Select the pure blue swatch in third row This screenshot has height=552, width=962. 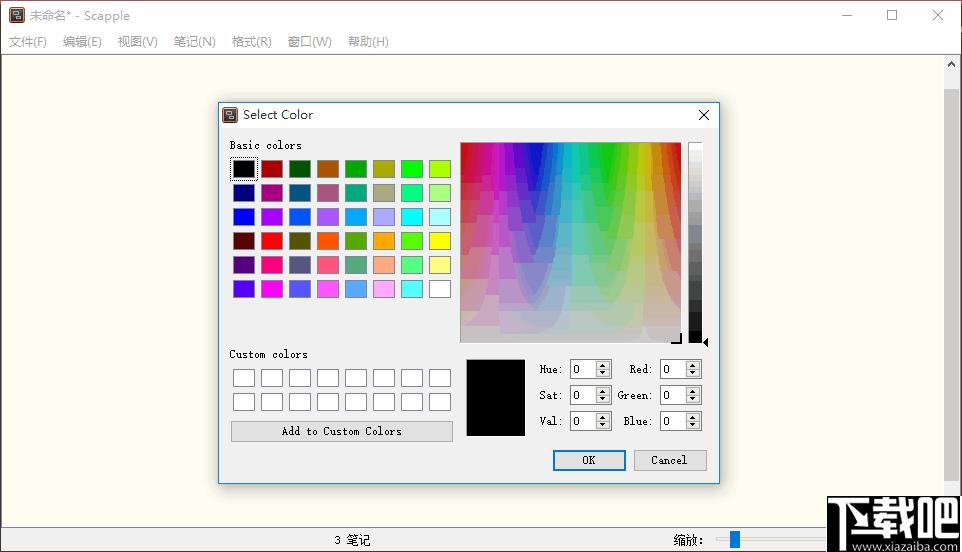[244, 217]
